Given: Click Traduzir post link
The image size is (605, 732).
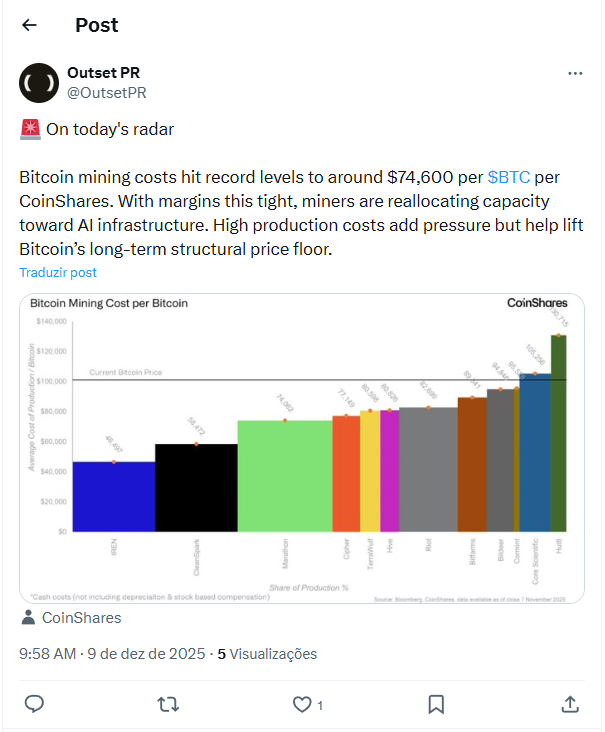Looking at the screenshot, I should [x=58, y=272].
